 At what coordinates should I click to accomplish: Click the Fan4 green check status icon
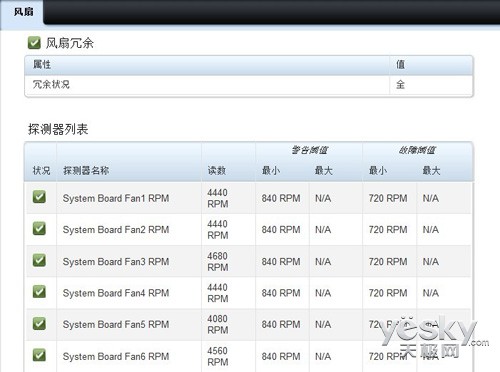39,292
